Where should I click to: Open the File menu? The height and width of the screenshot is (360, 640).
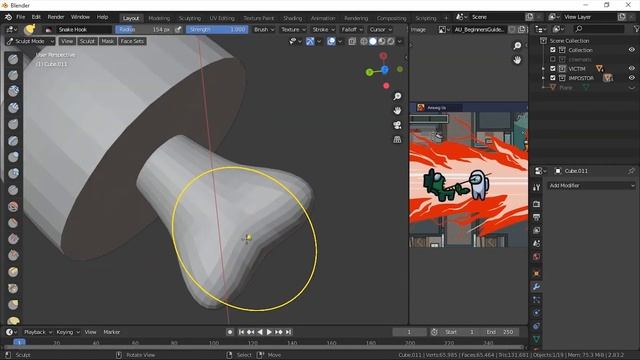(x=20, y=17)
